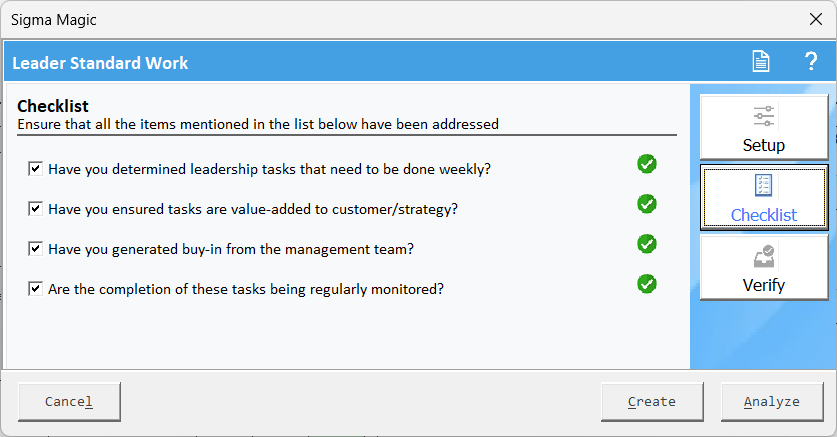The height and width of the screenshot is (437, 837).
Task: Close the Sigma Magic dialog
Action: (x=816, y=20)
